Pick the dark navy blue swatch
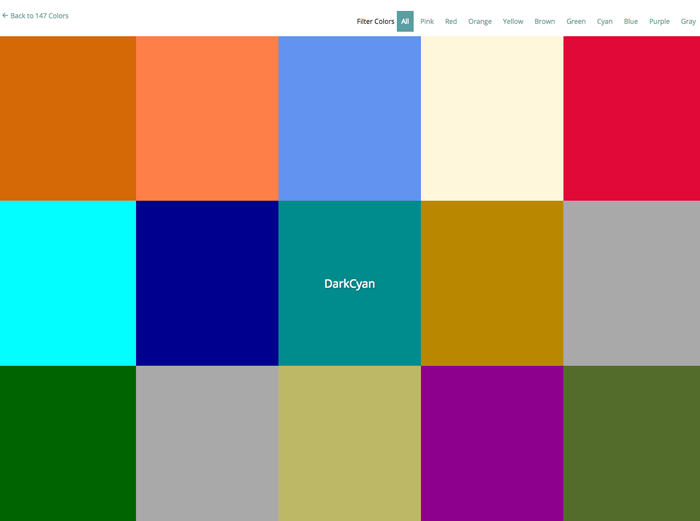 pyautogui.click(x=207, y=283)
